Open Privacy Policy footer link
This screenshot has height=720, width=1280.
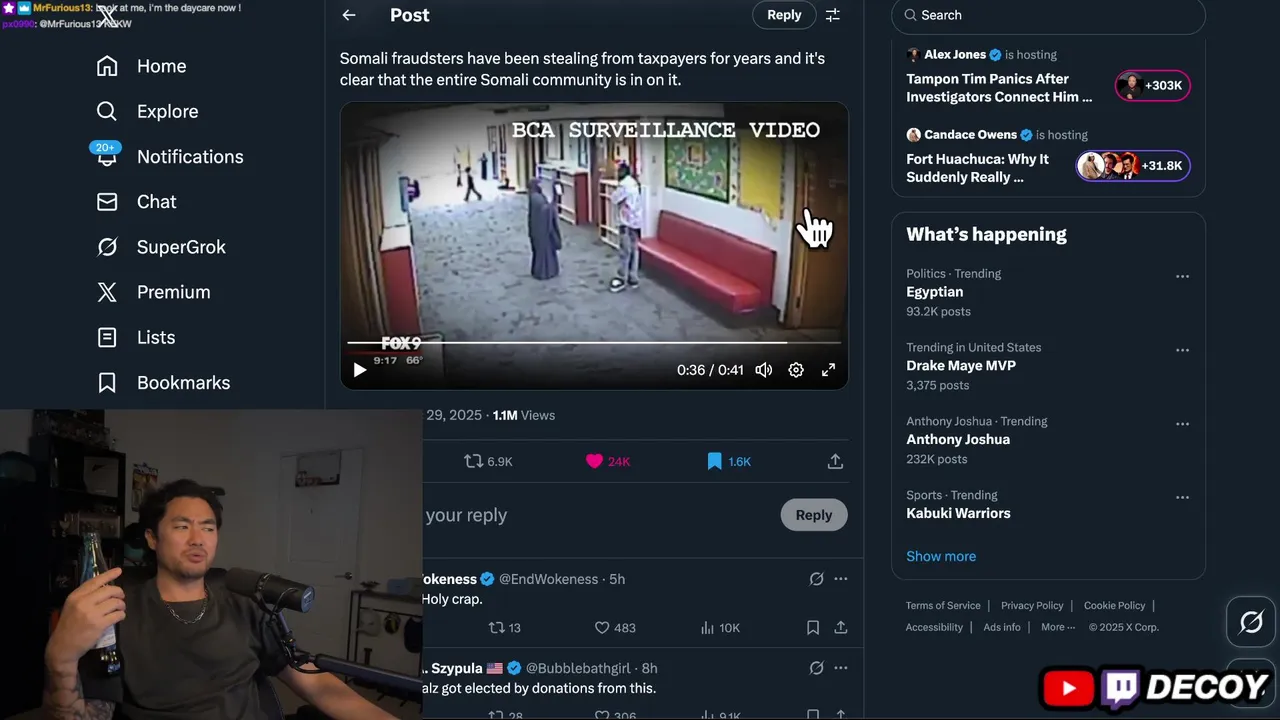tap(1032, 606)
